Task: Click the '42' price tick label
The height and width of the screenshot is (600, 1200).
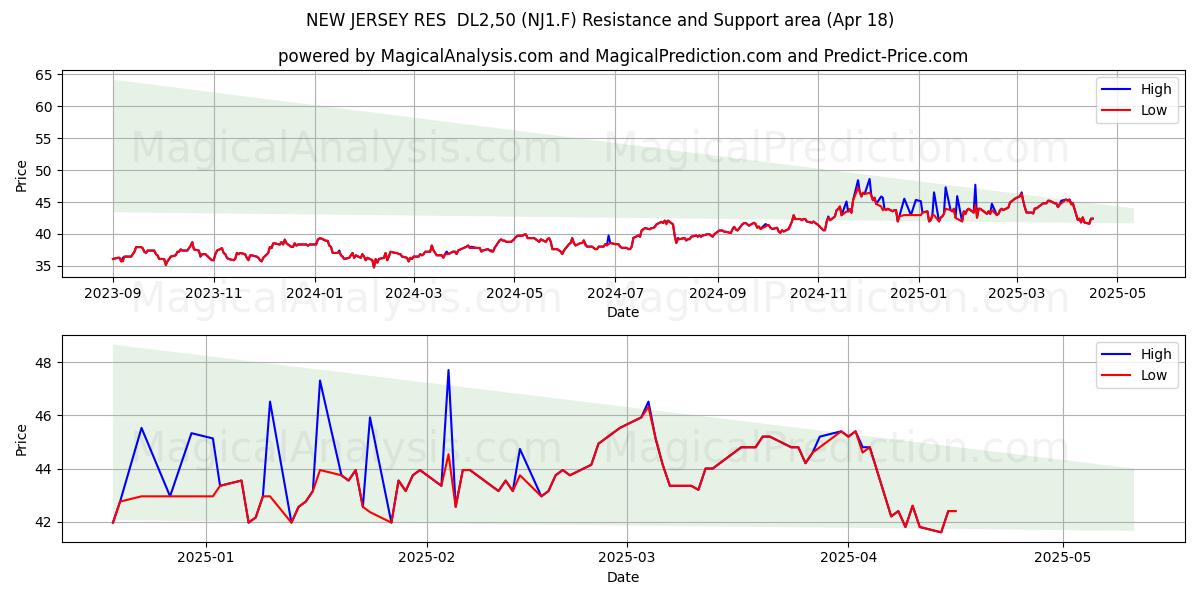Action: pyautogui.click(x=45, y=522)
